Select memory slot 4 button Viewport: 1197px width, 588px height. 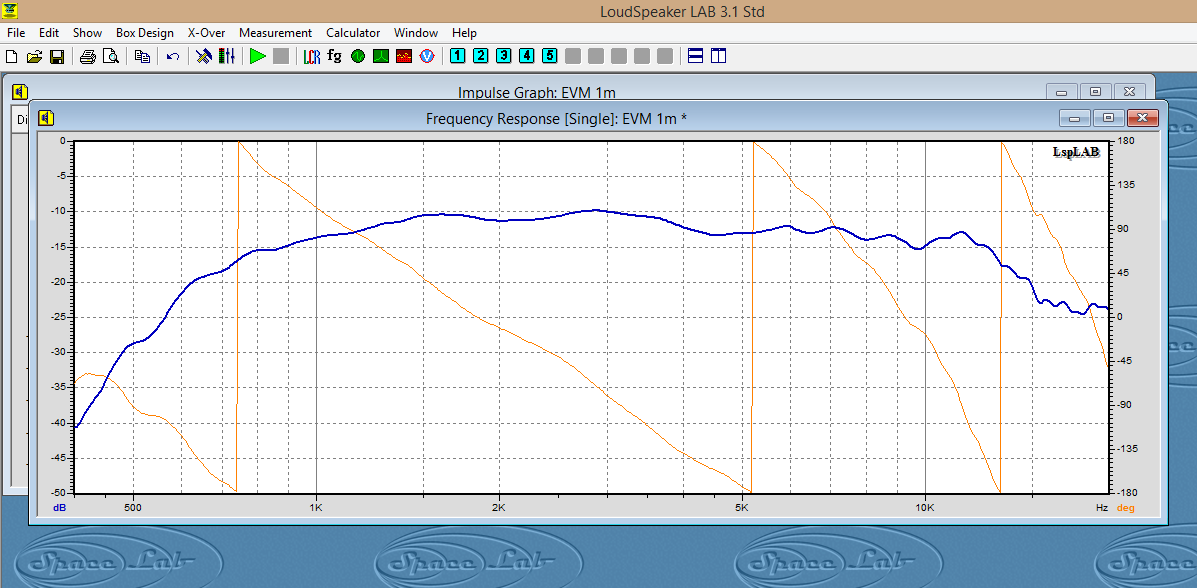527,56
